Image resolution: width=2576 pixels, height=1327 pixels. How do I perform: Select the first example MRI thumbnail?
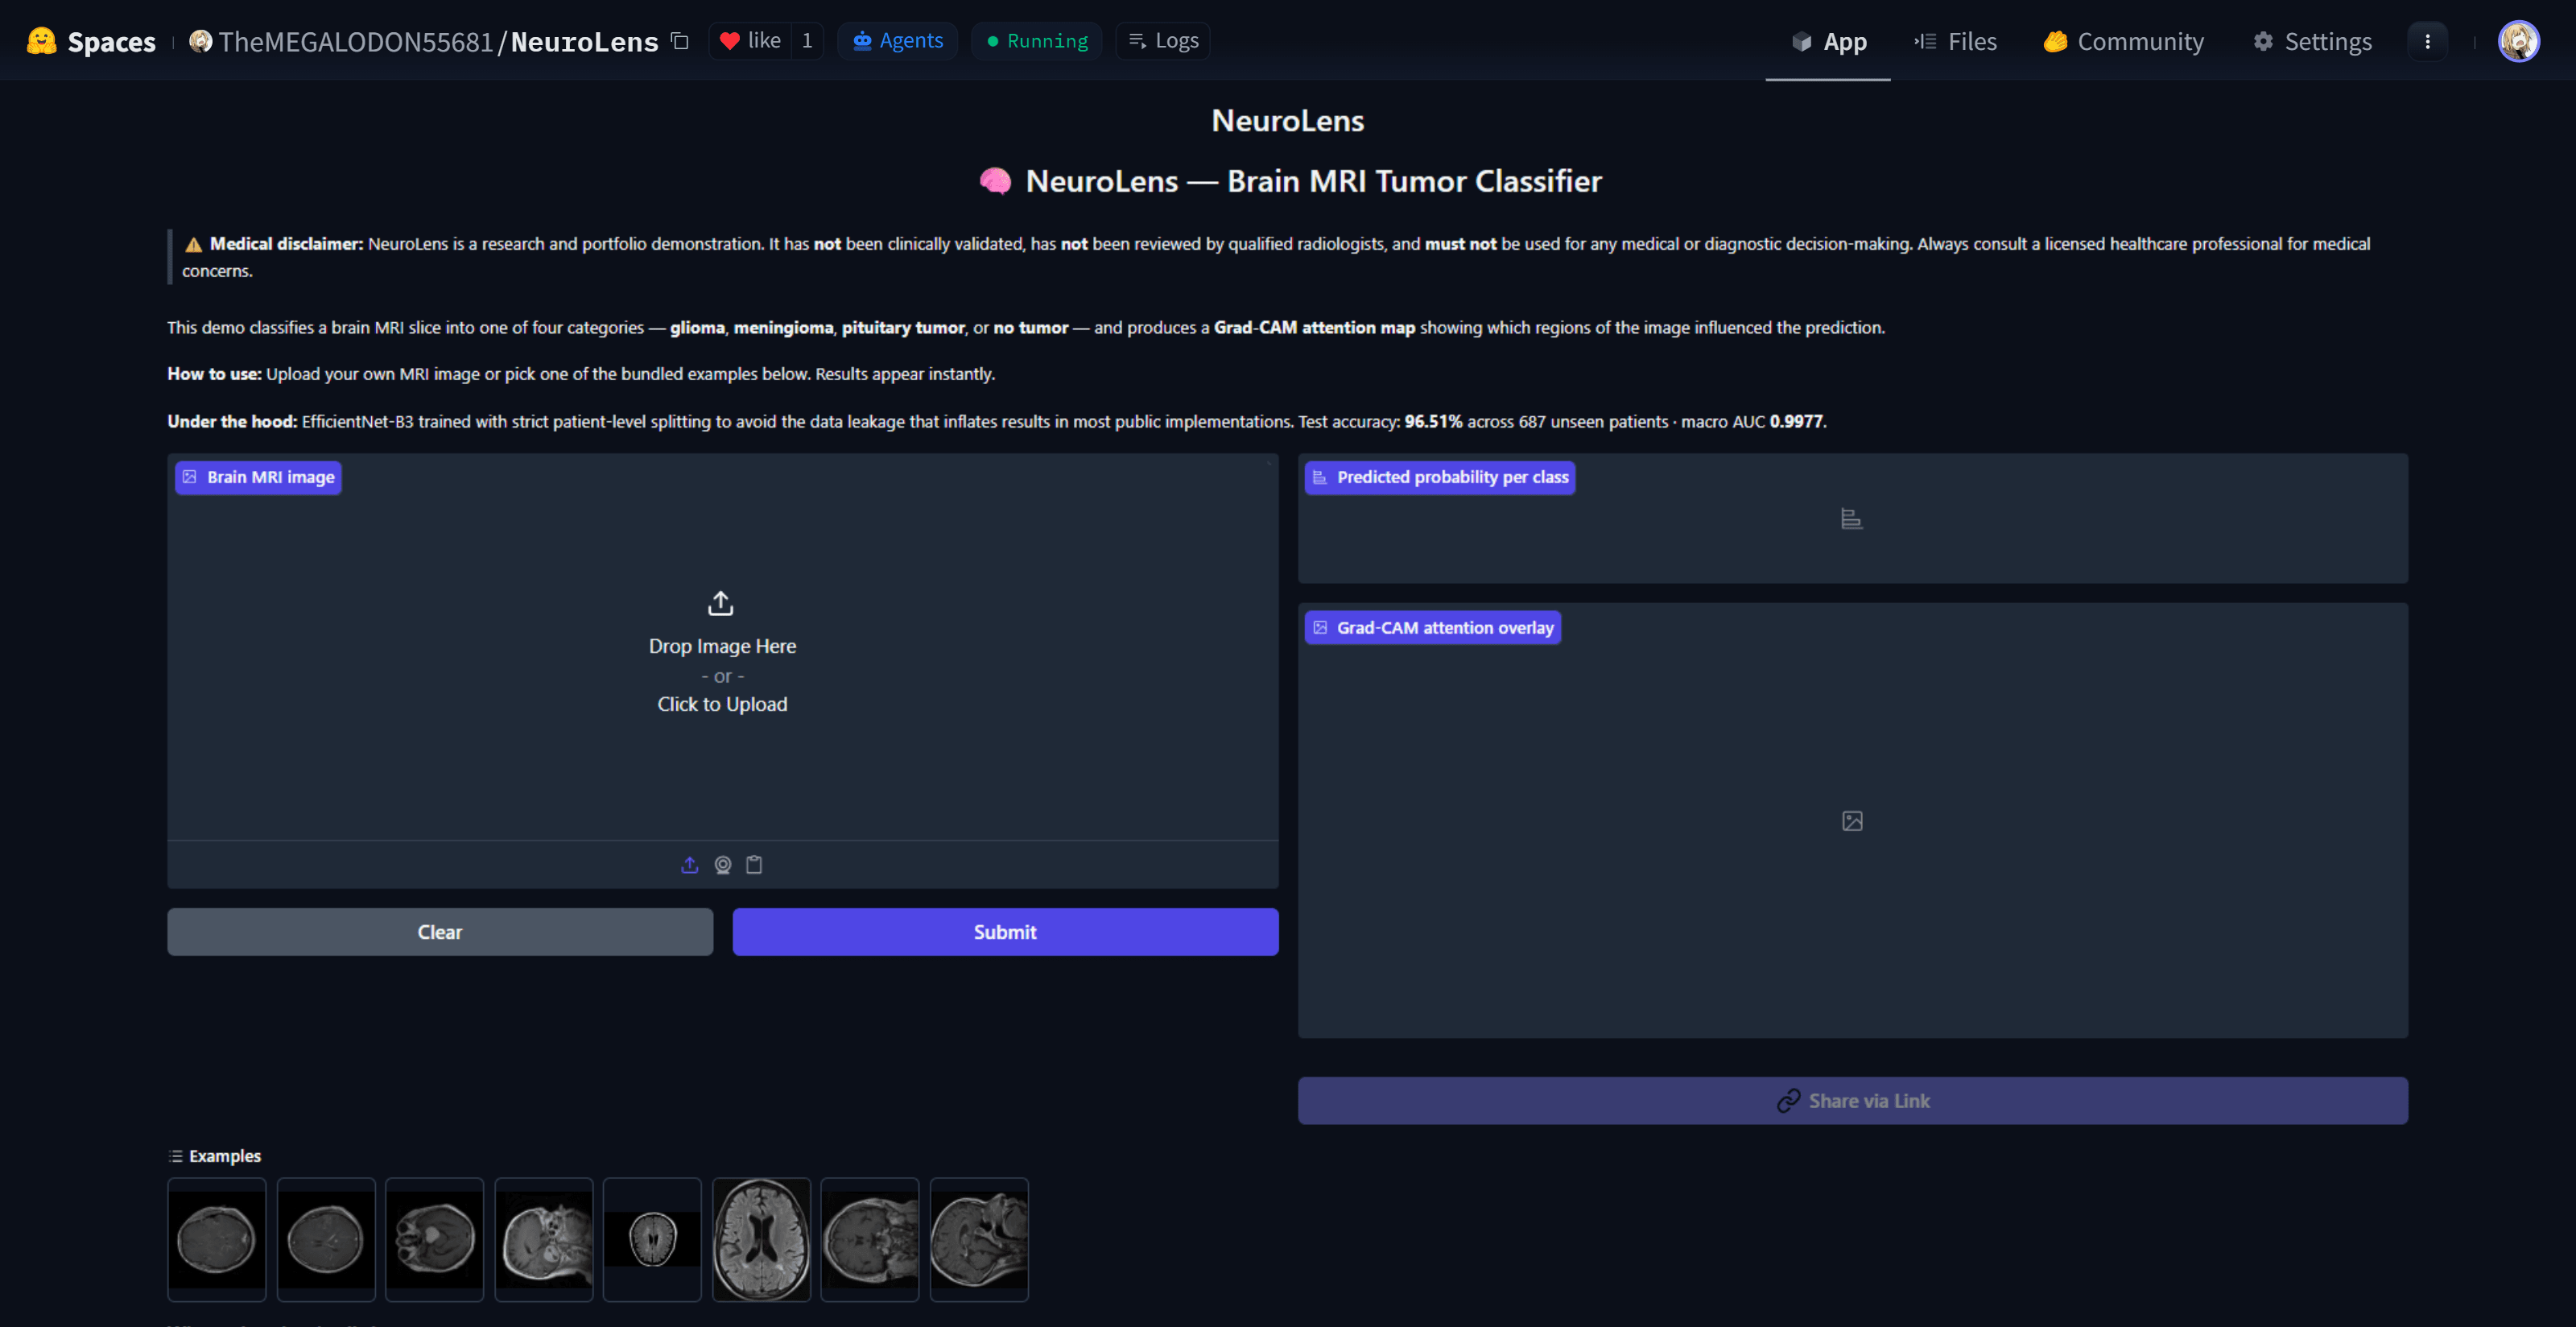(x=217, y=1240)
